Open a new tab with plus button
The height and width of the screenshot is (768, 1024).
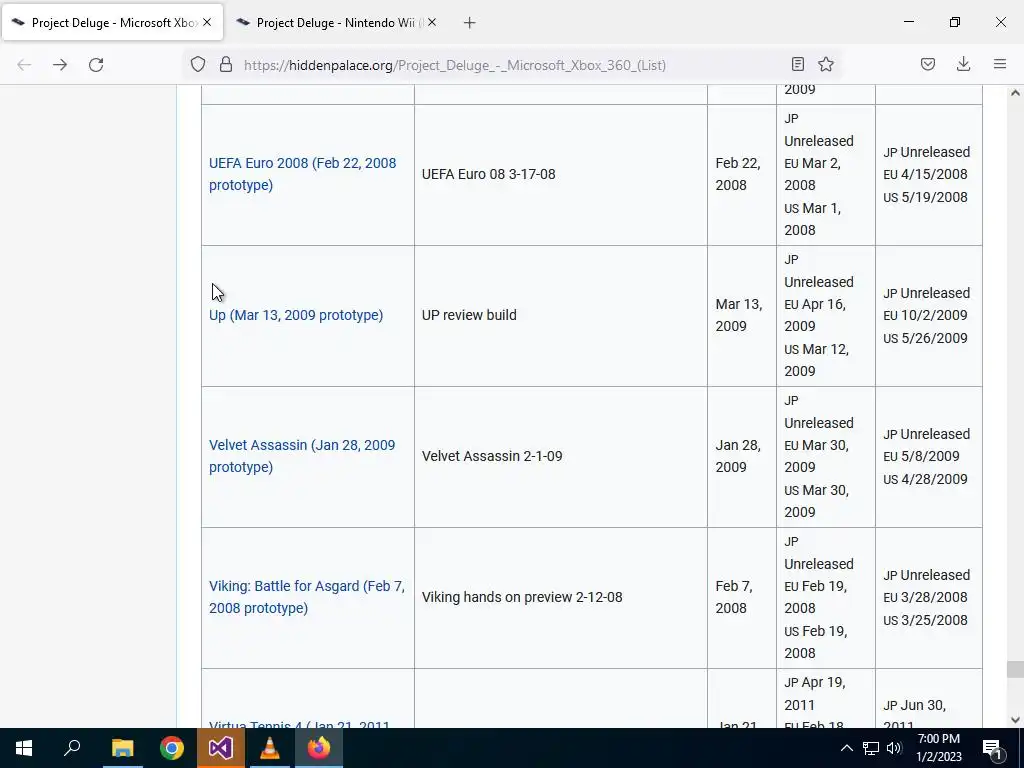469,23
